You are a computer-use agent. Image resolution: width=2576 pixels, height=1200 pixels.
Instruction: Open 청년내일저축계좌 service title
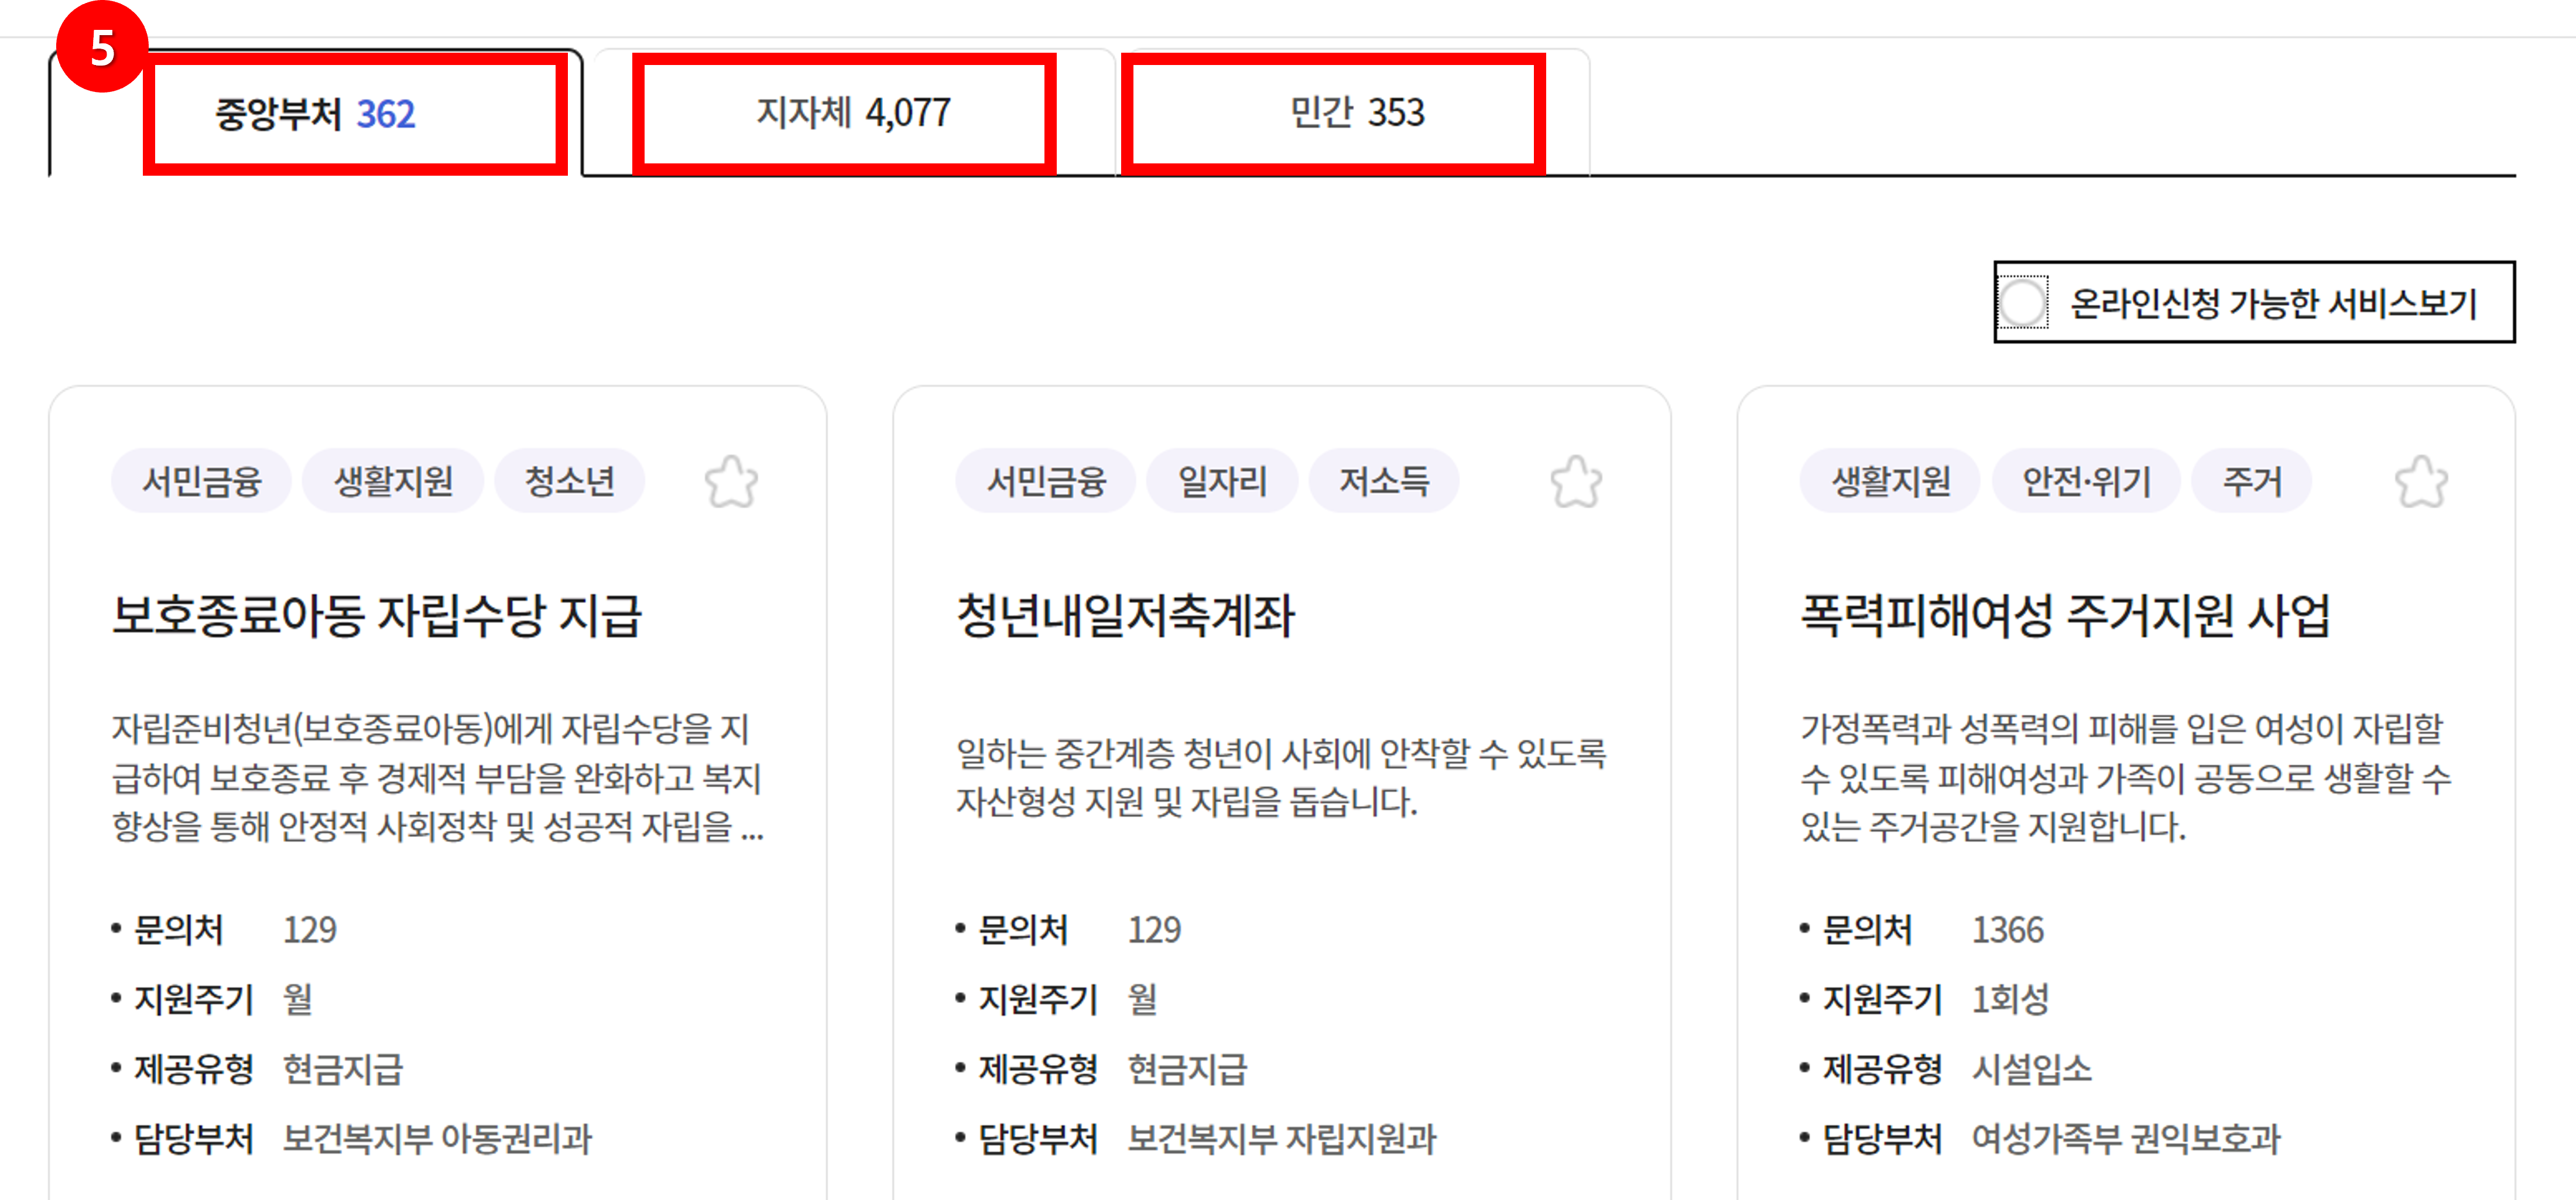(x=1125, y=615)
